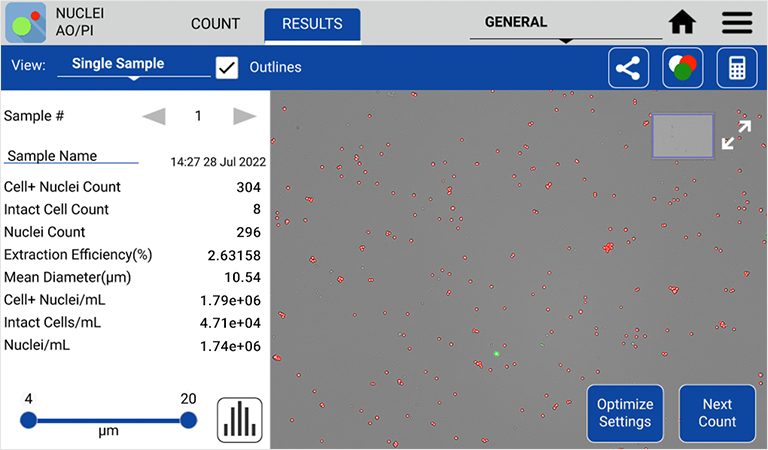Click the Sample Name input field
This screenshot has width=768, height=450.
point(72,156)
